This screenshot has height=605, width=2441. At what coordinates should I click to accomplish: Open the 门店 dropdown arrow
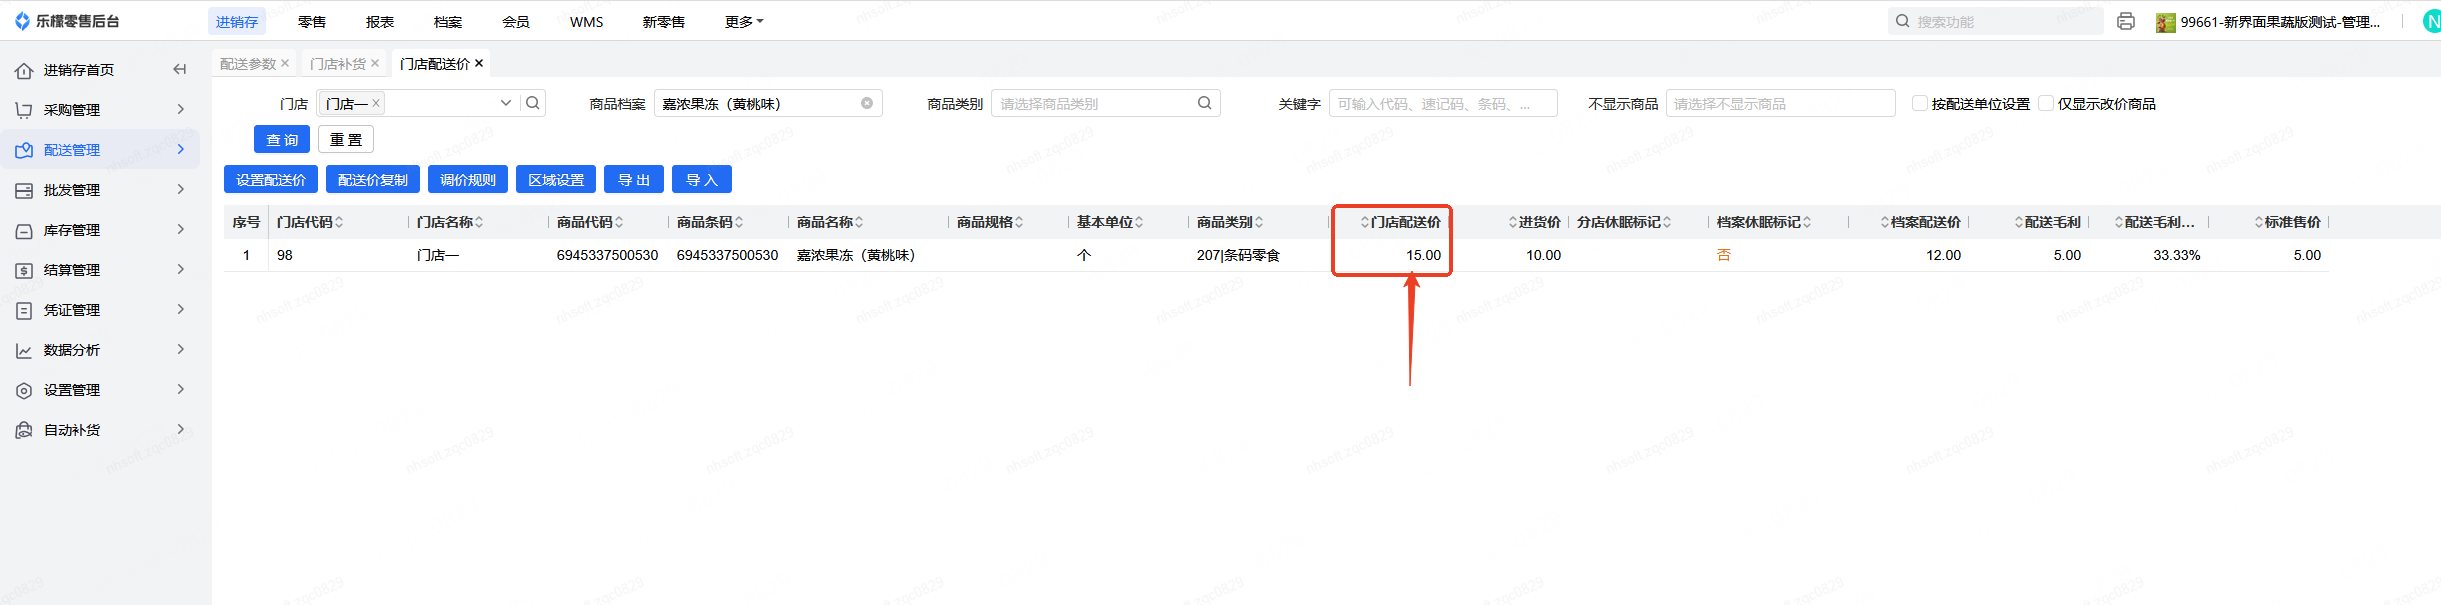(x=506, y=103)
